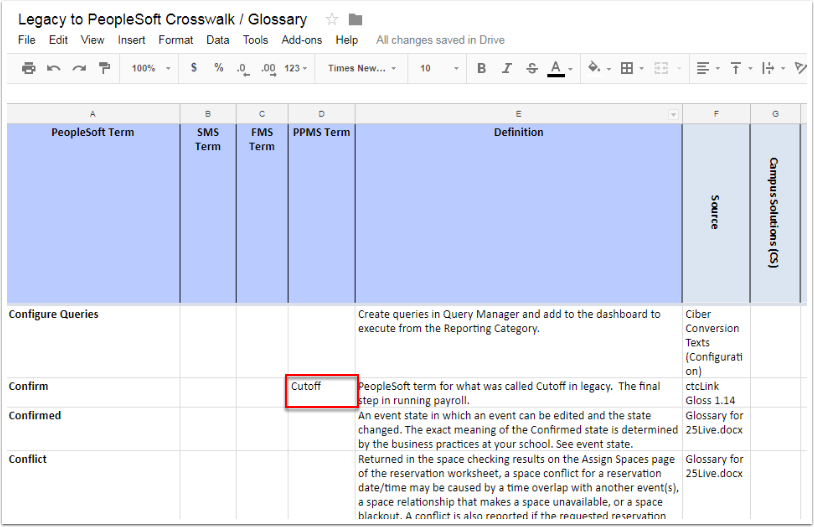The width and height of the screenshot is (814, 527).
Task: Select the Cutoff cell
Action: pyautogui.click(x=321, y=393)
